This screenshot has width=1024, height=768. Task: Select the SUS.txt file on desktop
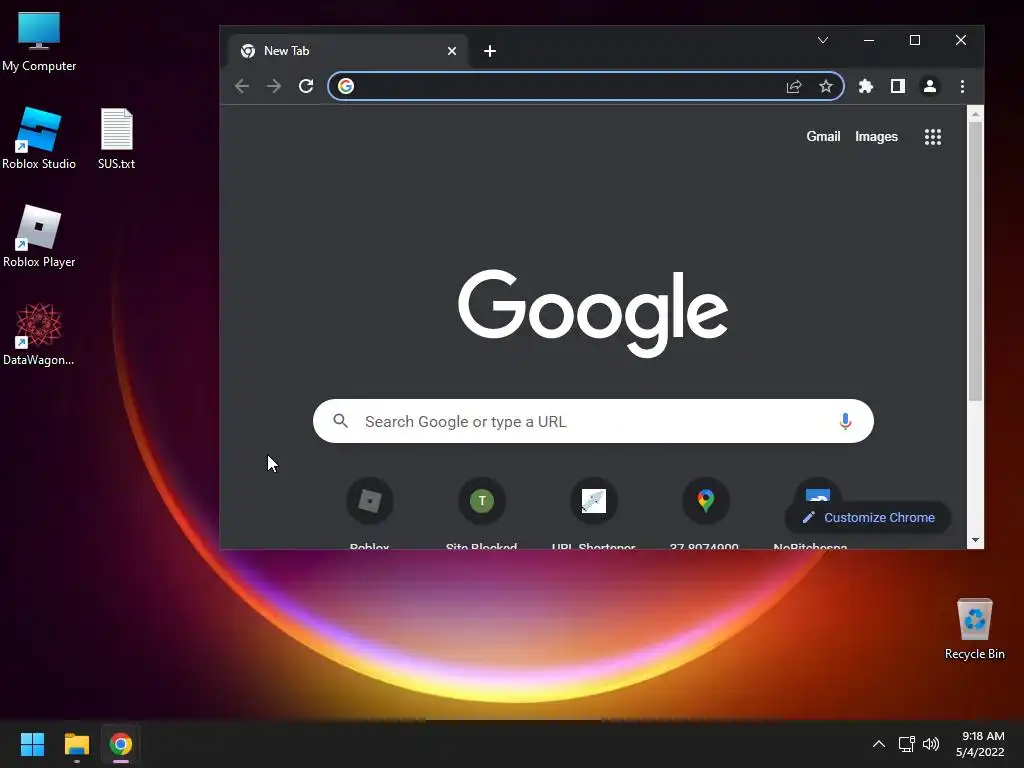coord(116,138)
